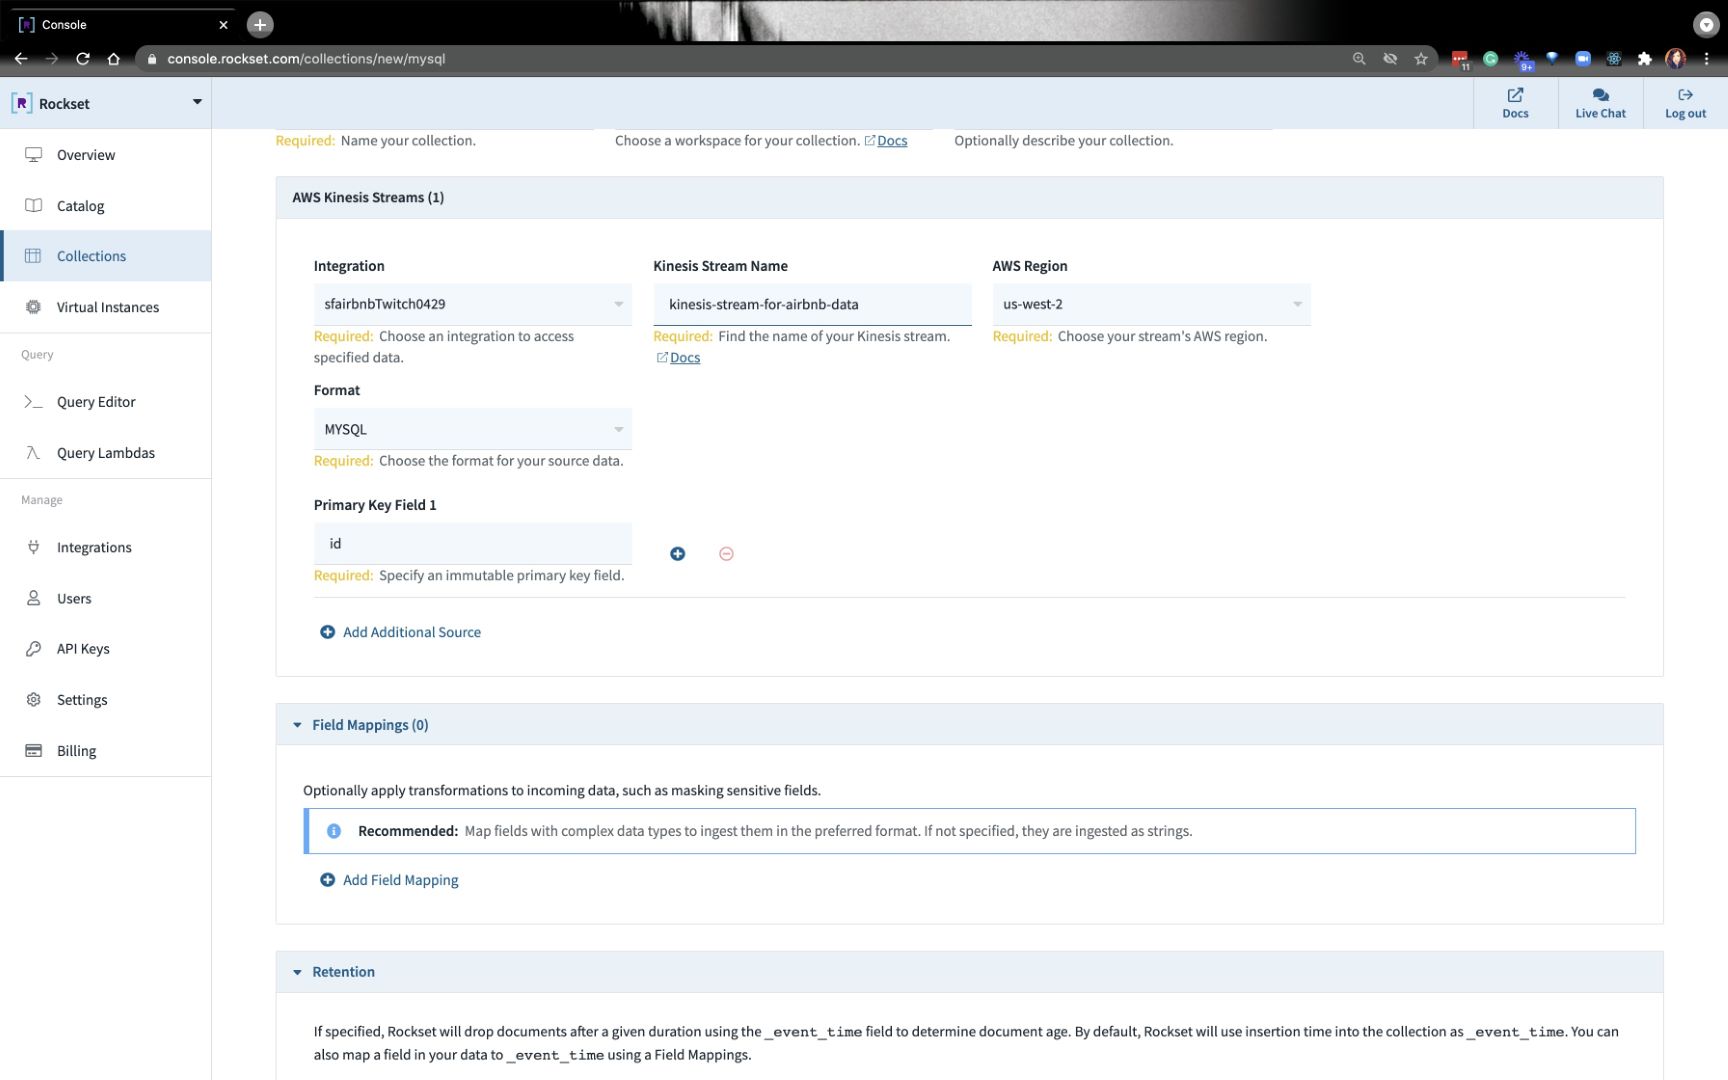Open the Chrome three-dot menu

pyautogui.click(x=1707, y=59)
